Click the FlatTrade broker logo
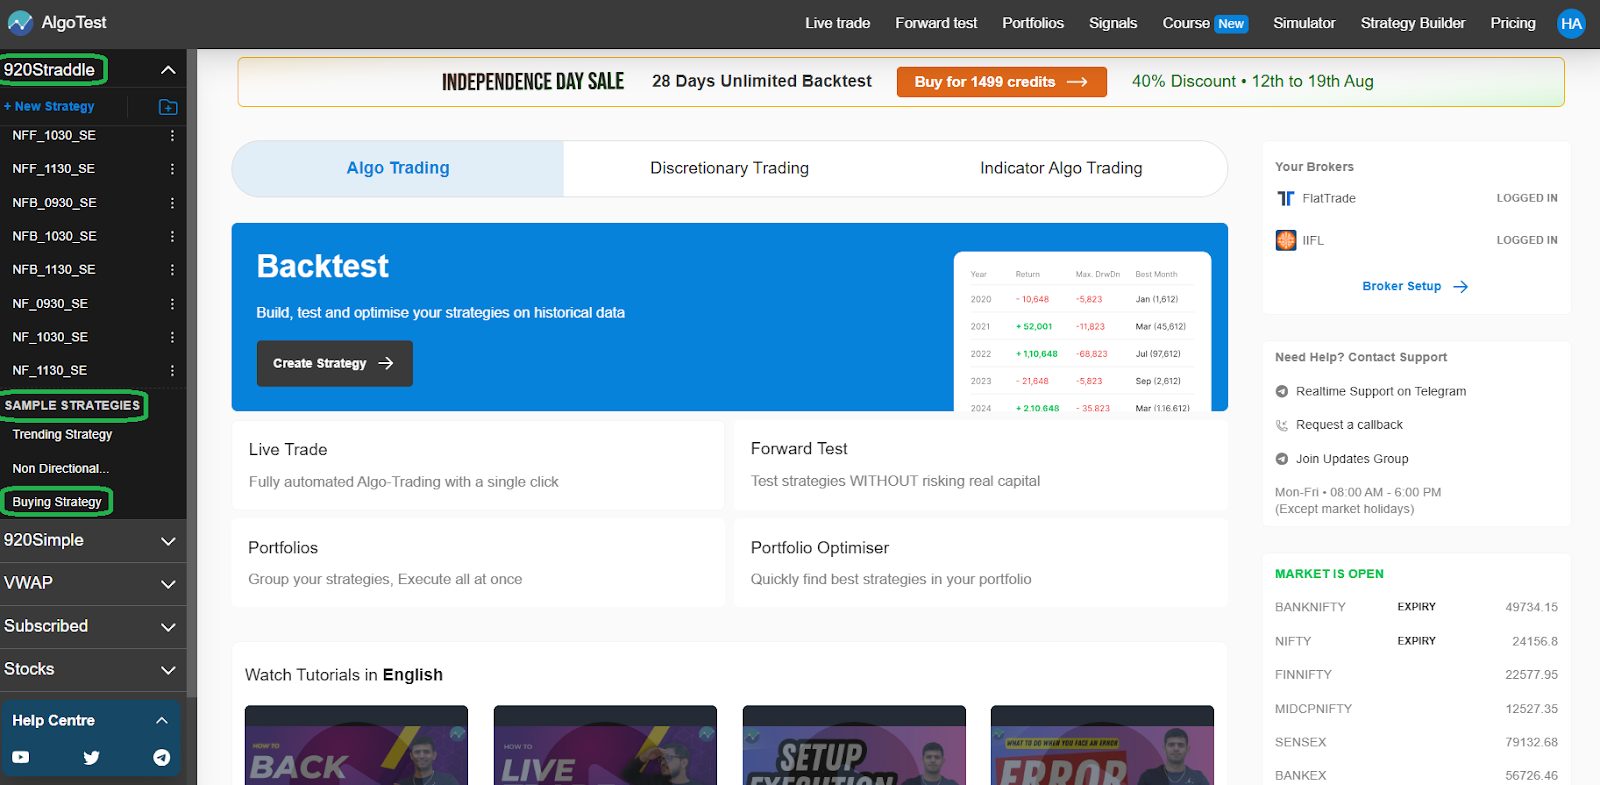The height and width of the screenshot is (785, 1600). (1286, 198)
